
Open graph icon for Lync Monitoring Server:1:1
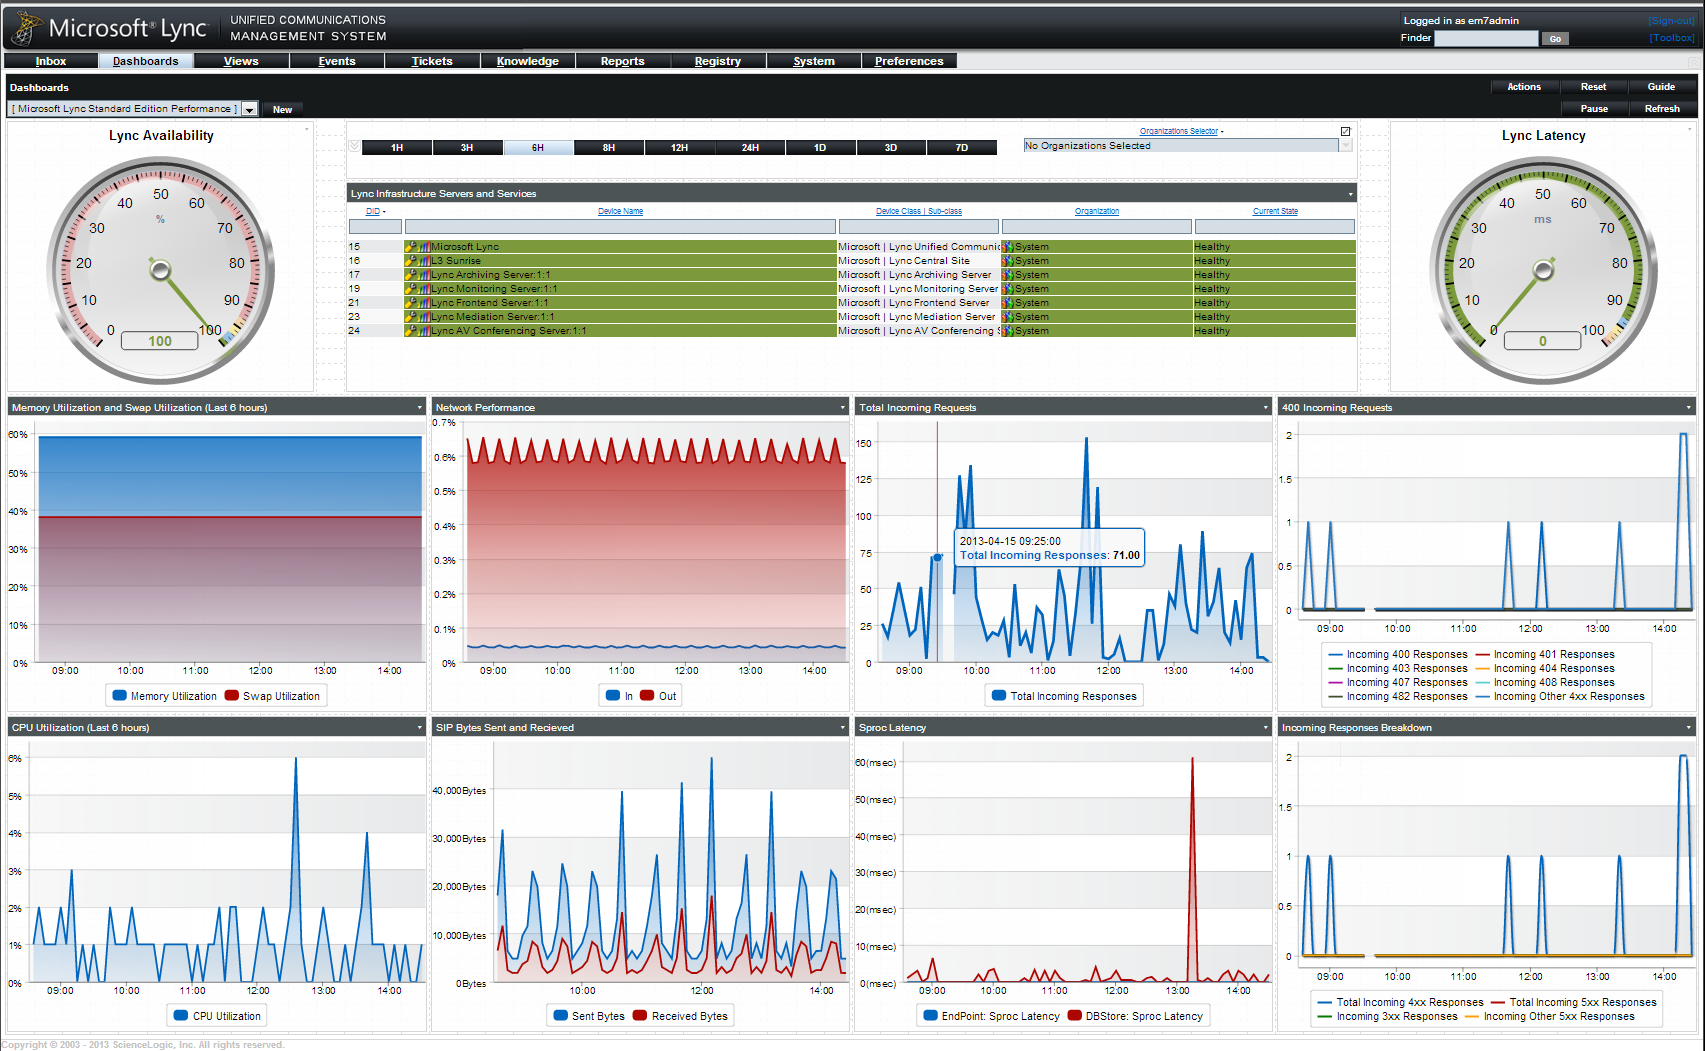click(424, 288)
